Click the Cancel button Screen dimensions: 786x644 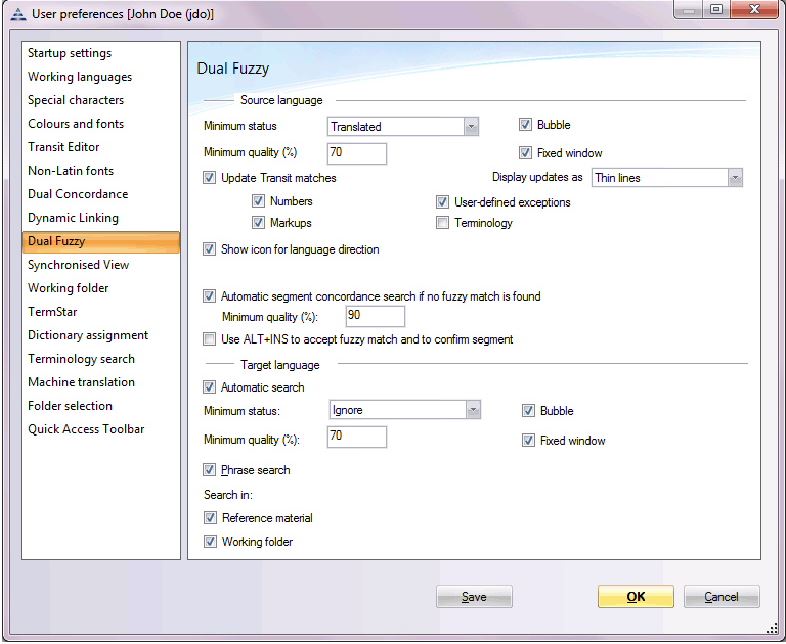721,597
